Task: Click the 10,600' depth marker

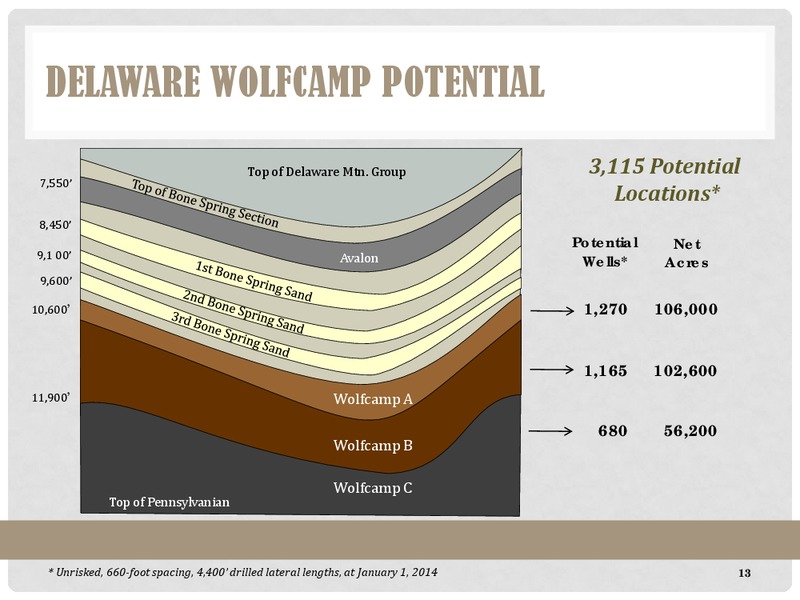Action: (x=51, y=310)
